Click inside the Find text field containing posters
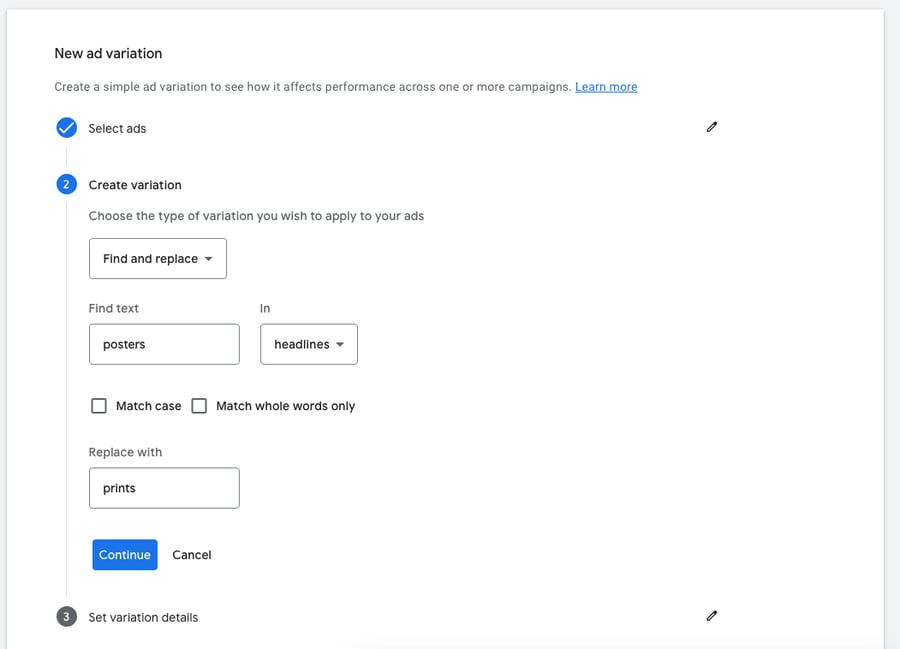The height and width of the screenshot is (649, 900). tap(164, 344)
